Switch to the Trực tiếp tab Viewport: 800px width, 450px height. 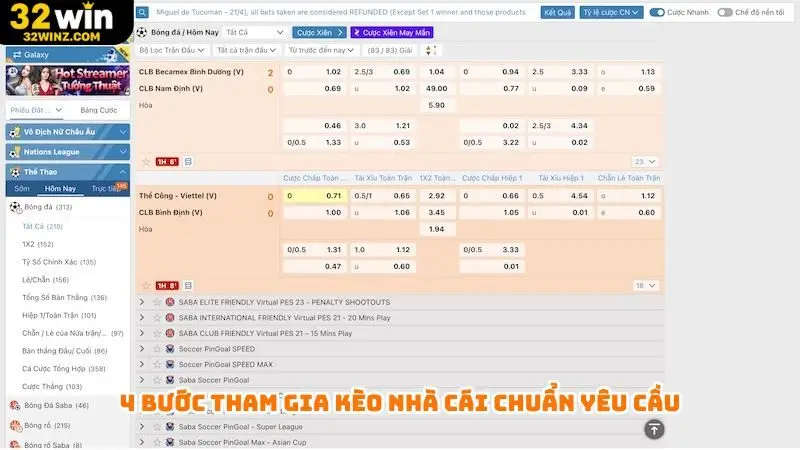tap(105, 188)
